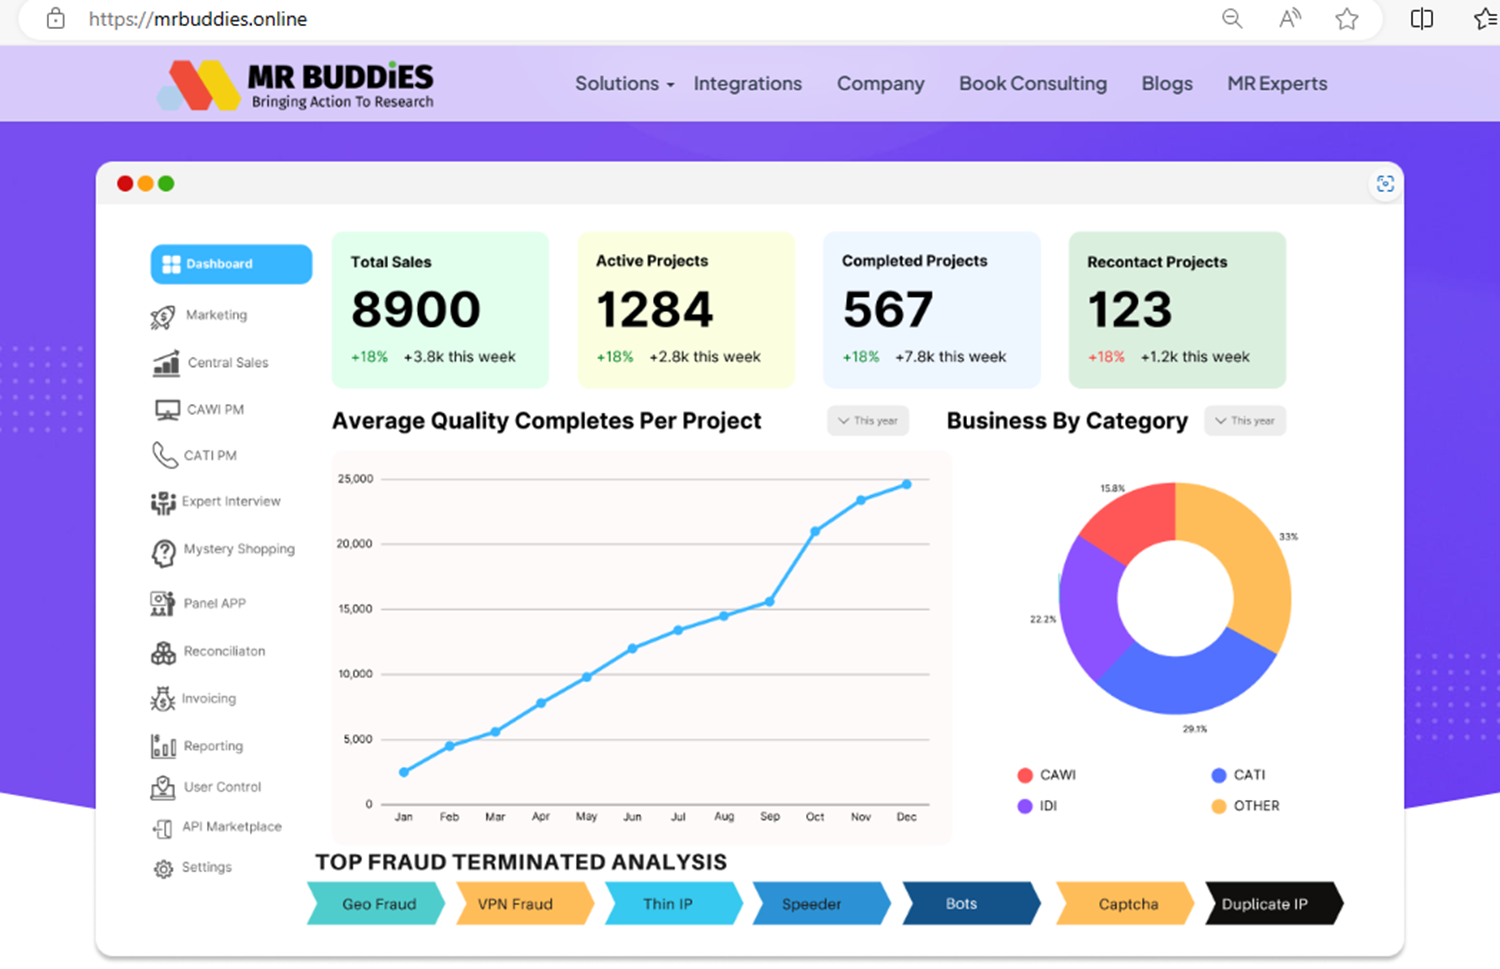Select the CAWI PM monitor icon
The image size is (1500, 969).
click(x=167, y=410)
